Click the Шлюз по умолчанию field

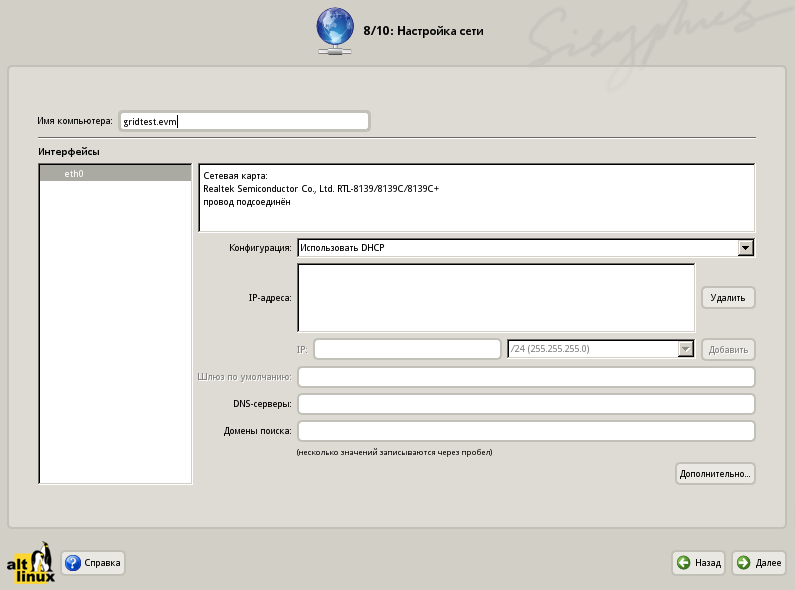pos(526,377)
